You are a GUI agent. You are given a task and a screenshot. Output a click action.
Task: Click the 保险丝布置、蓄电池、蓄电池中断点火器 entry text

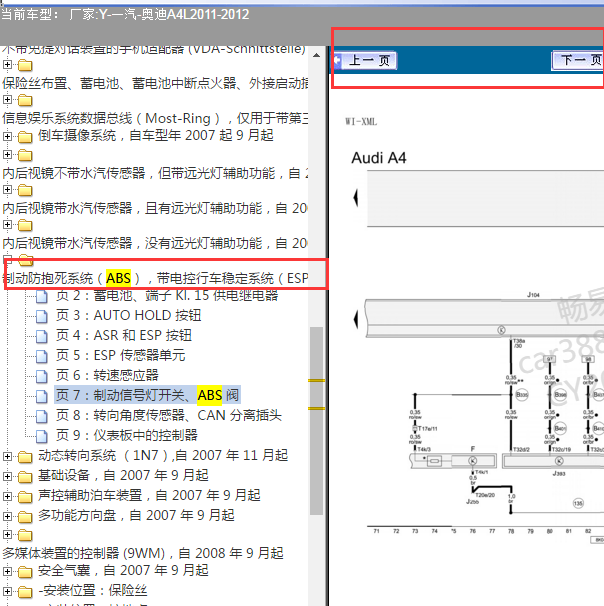155,83
